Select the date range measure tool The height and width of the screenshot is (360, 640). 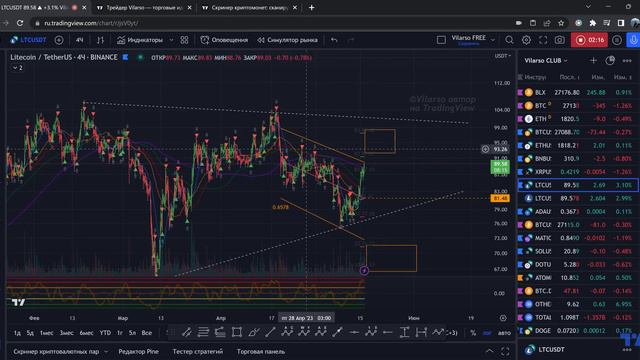tap(421, 333)
